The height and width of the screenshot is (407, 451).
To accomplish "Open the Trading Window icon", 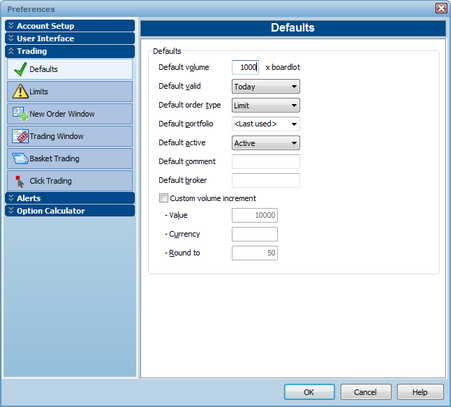I will tap(20, 136).
